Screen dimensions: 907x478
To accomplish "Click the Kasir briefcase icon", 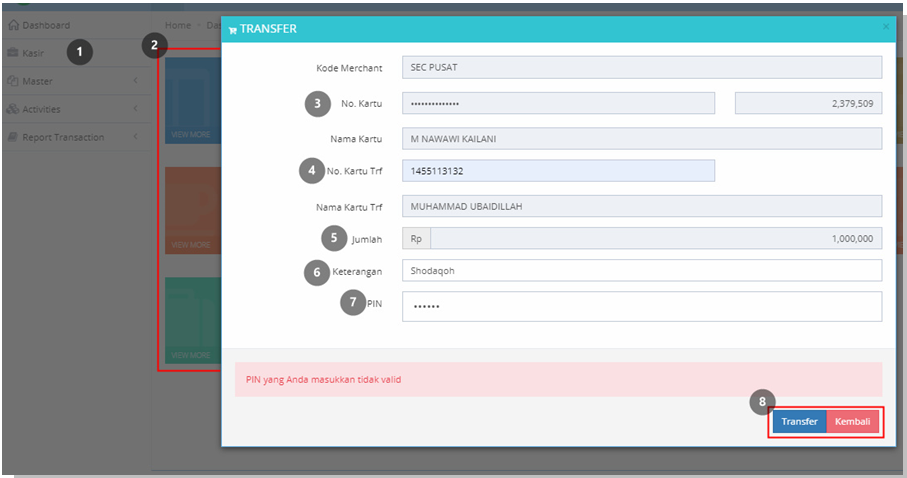I will click(13, 53).
